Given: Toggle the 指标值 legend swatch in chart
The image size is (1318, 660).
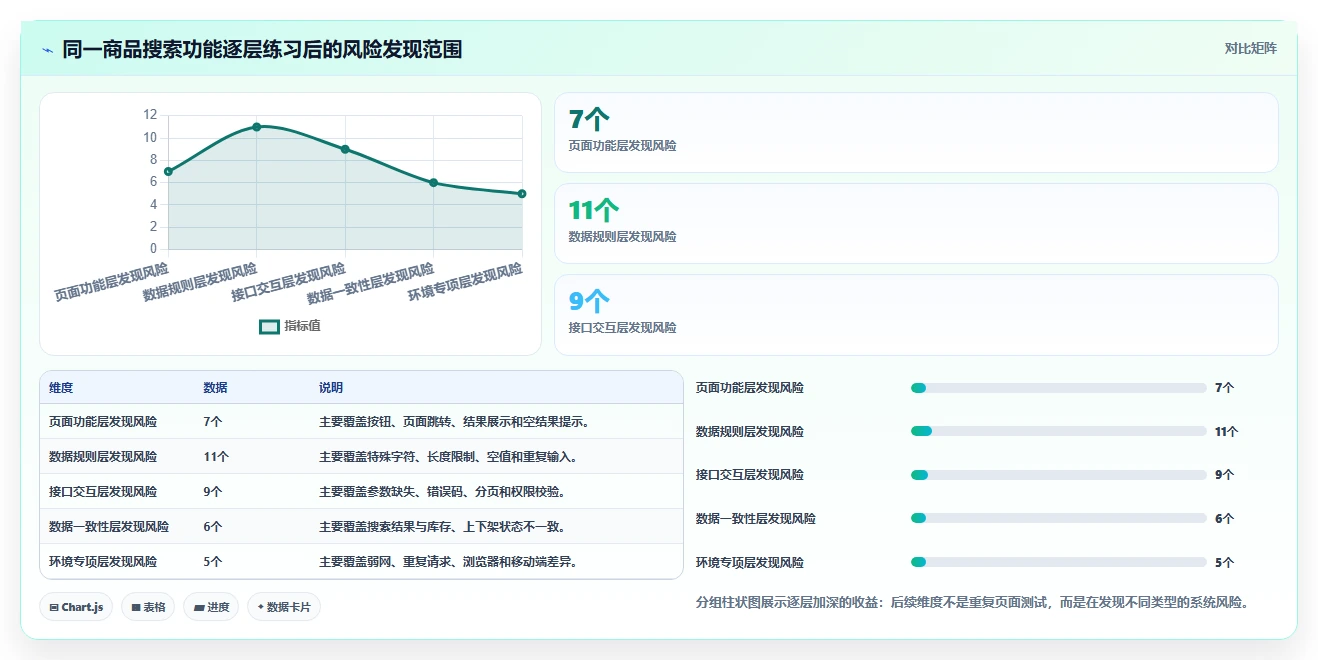Looking at the screenshot, I should [269, 326].
